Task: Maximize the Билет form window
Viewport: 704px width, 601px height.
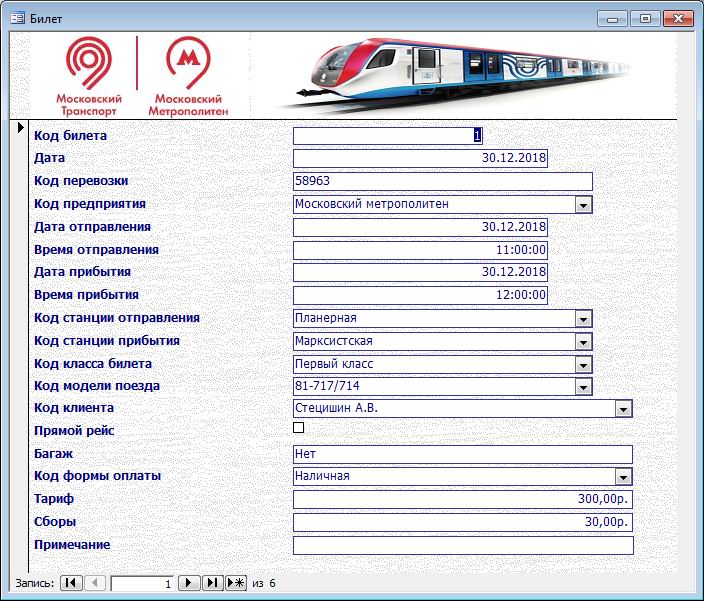Action: point(645,18)
